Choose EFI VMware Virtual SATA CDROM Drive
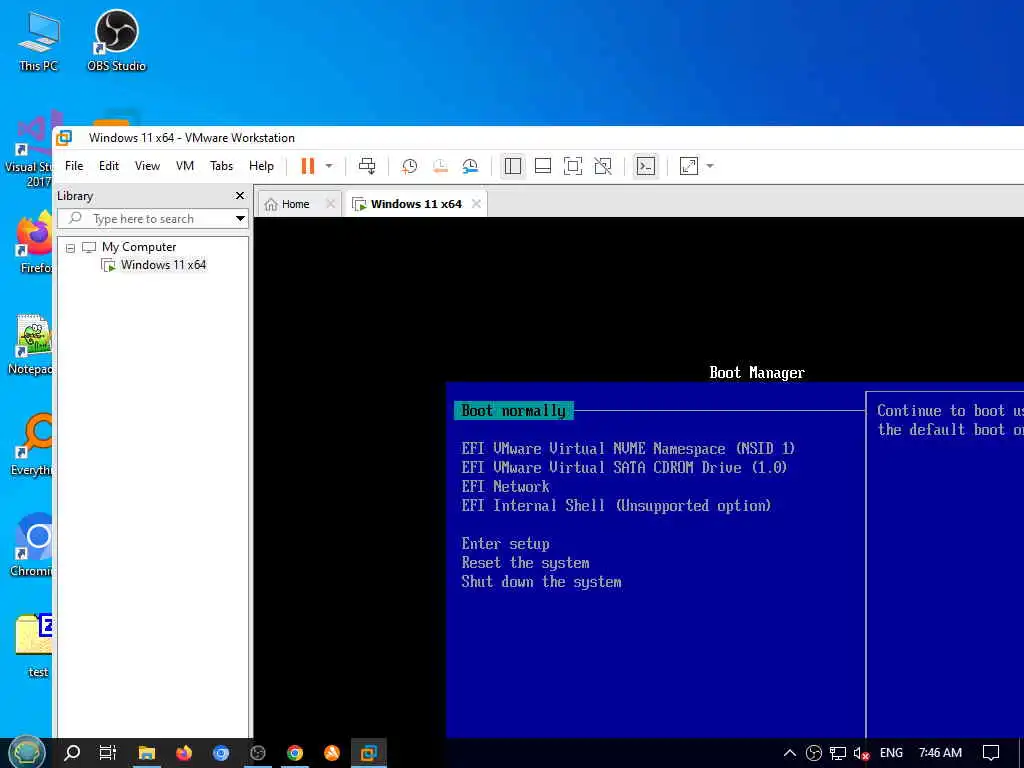 [624, 468]
